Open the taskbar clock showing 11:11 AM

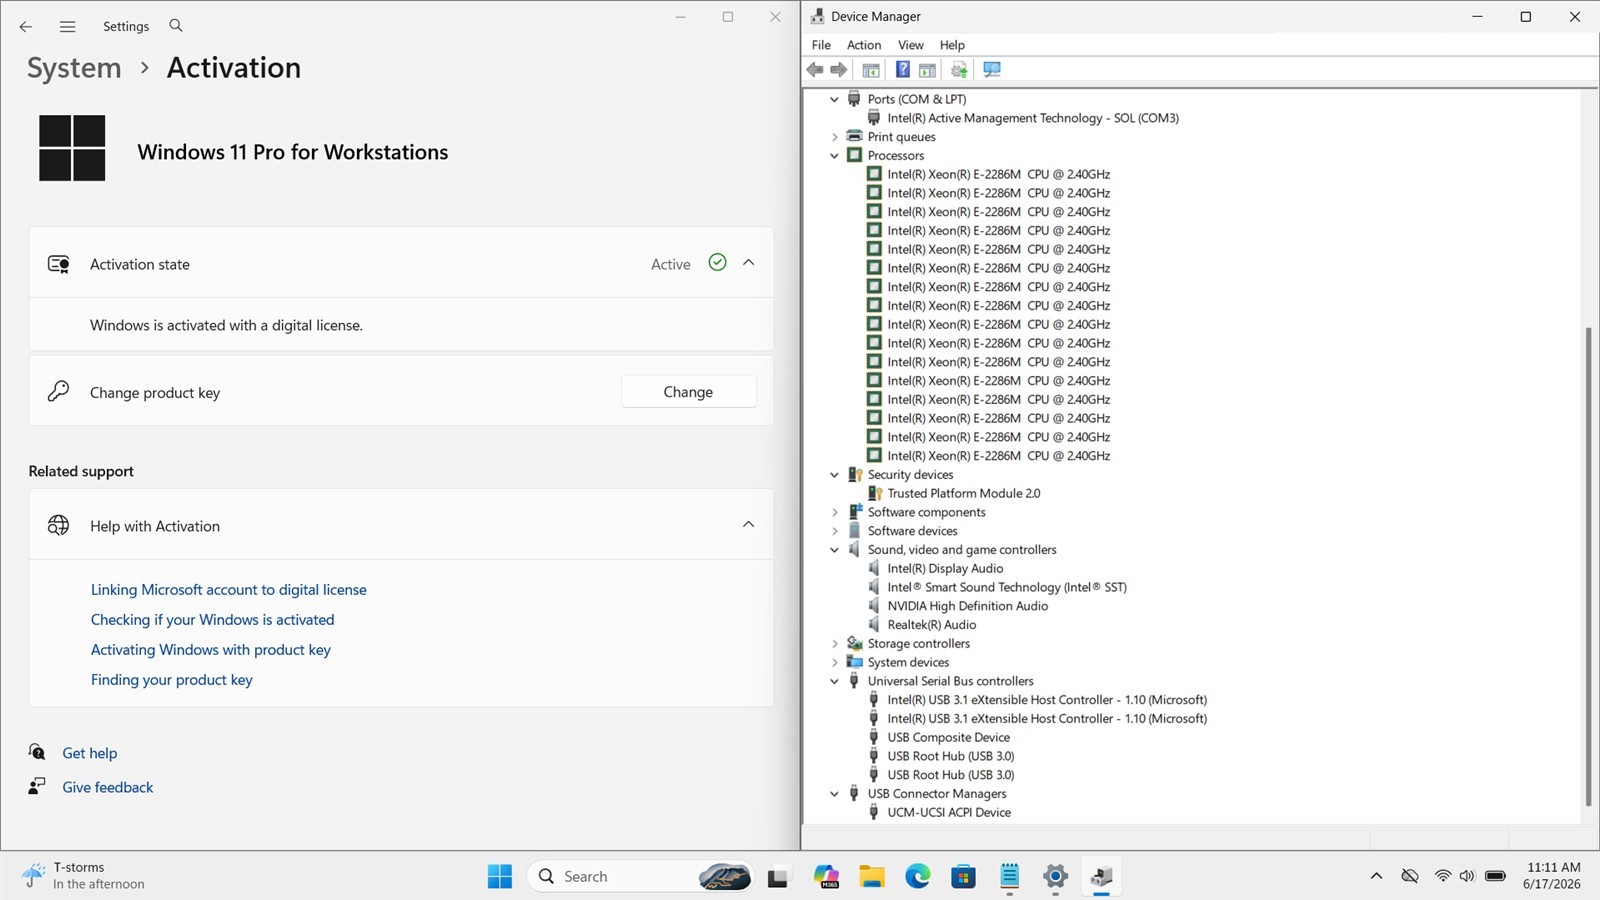[x=1553, y=876]
